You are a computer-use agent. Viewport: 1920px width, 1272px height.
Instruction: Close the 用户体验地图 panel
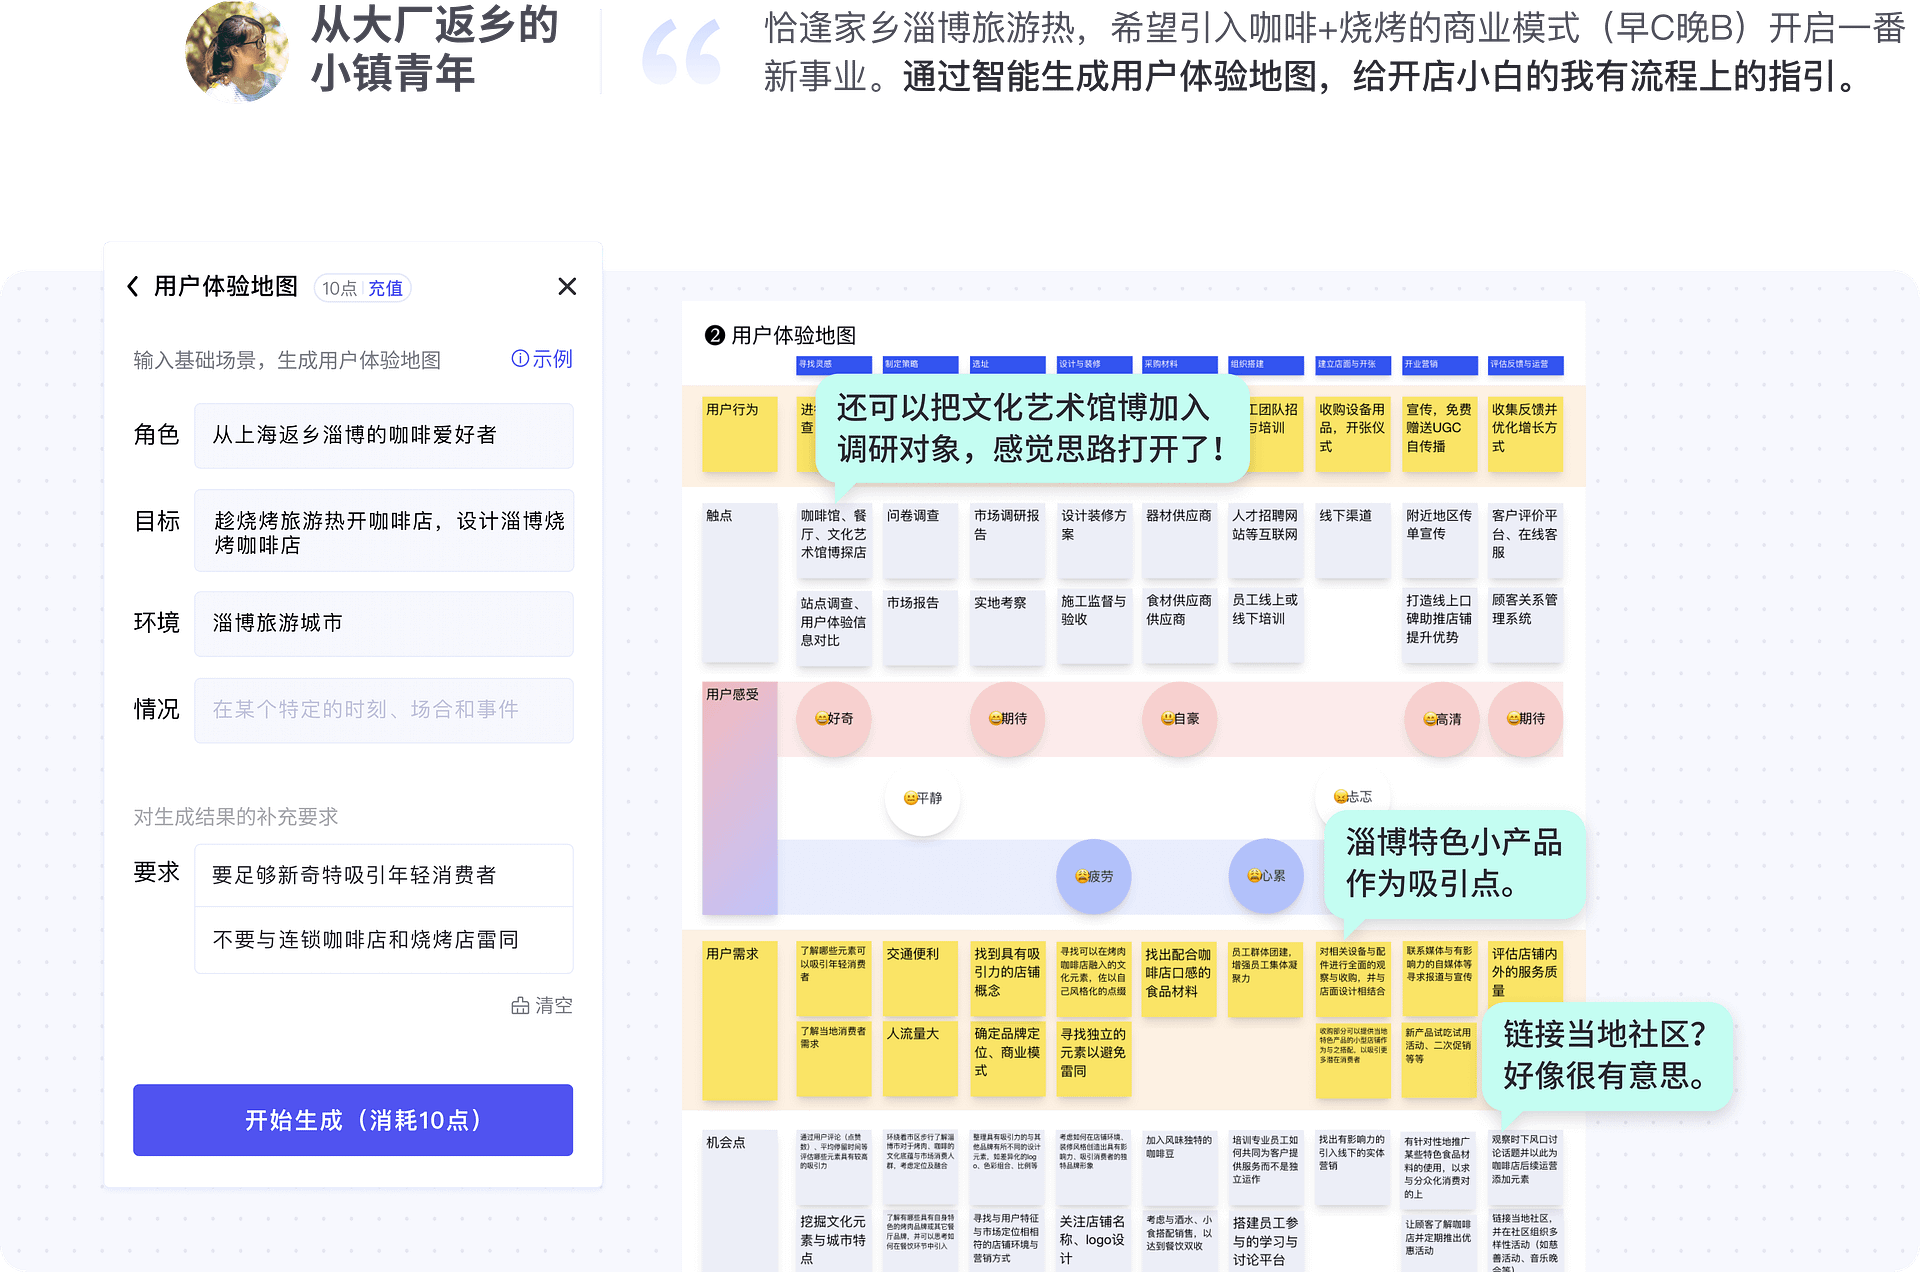566,287
